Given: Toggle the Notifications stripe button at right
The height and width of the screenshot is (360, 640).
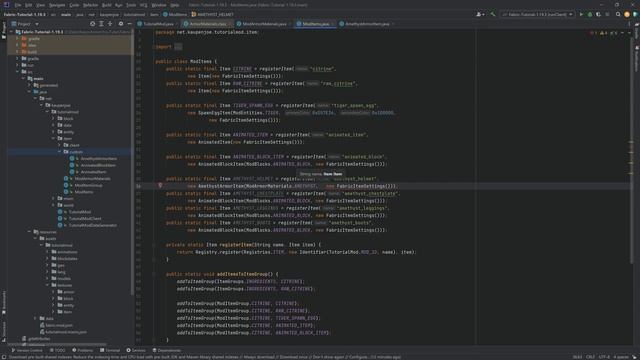Looking at the screenshot, I should tap(636, 57).
